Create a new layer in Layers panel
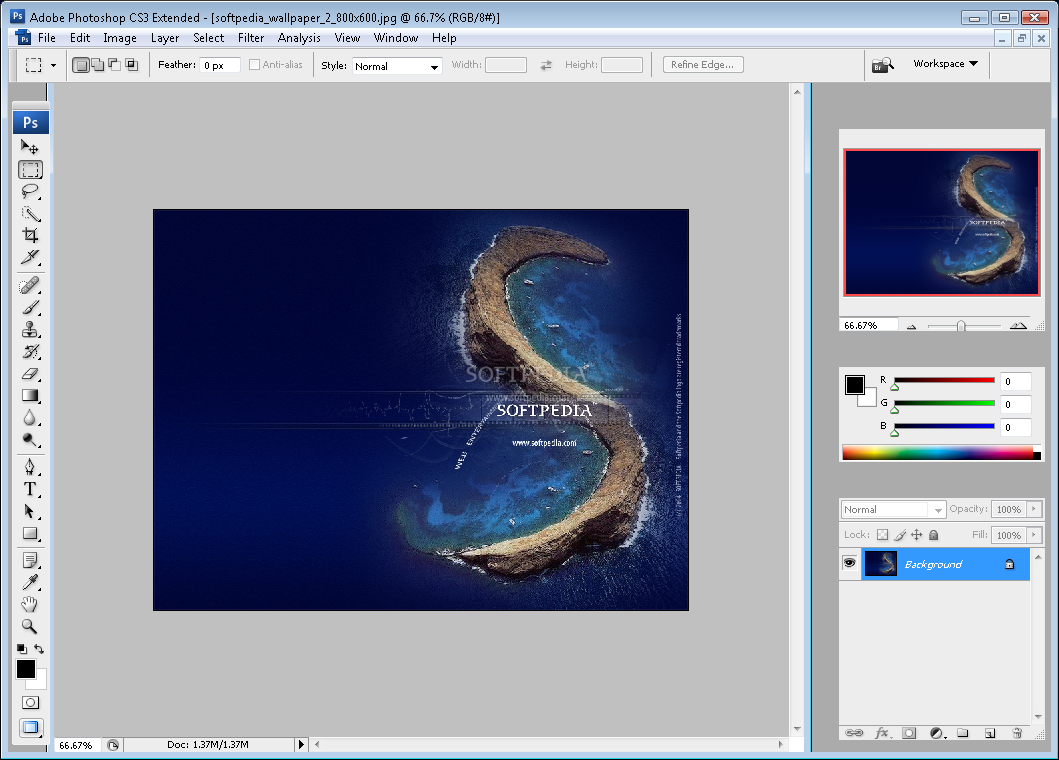The height and width of the screenshot is (760, 1059). (989, 733)
